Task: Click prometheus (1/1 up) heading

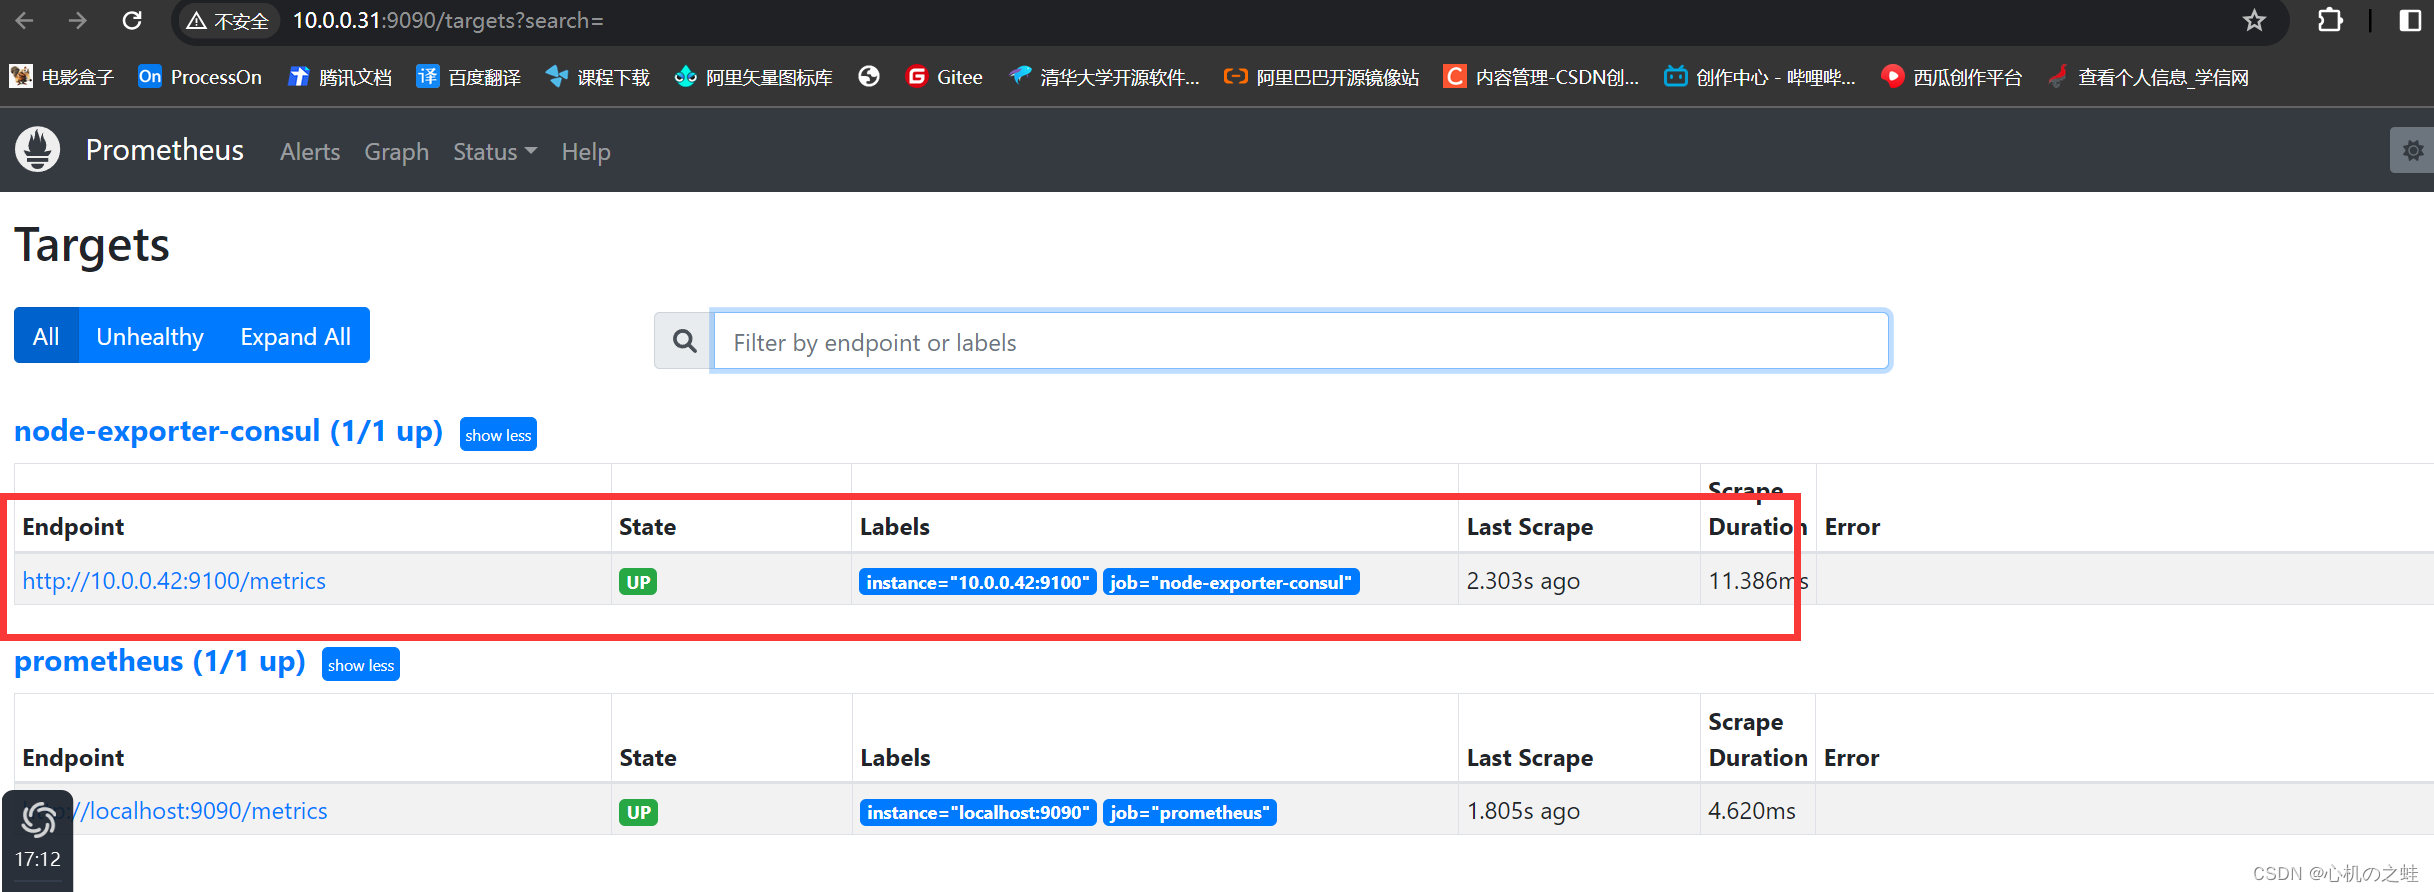Action: [160, 661]
